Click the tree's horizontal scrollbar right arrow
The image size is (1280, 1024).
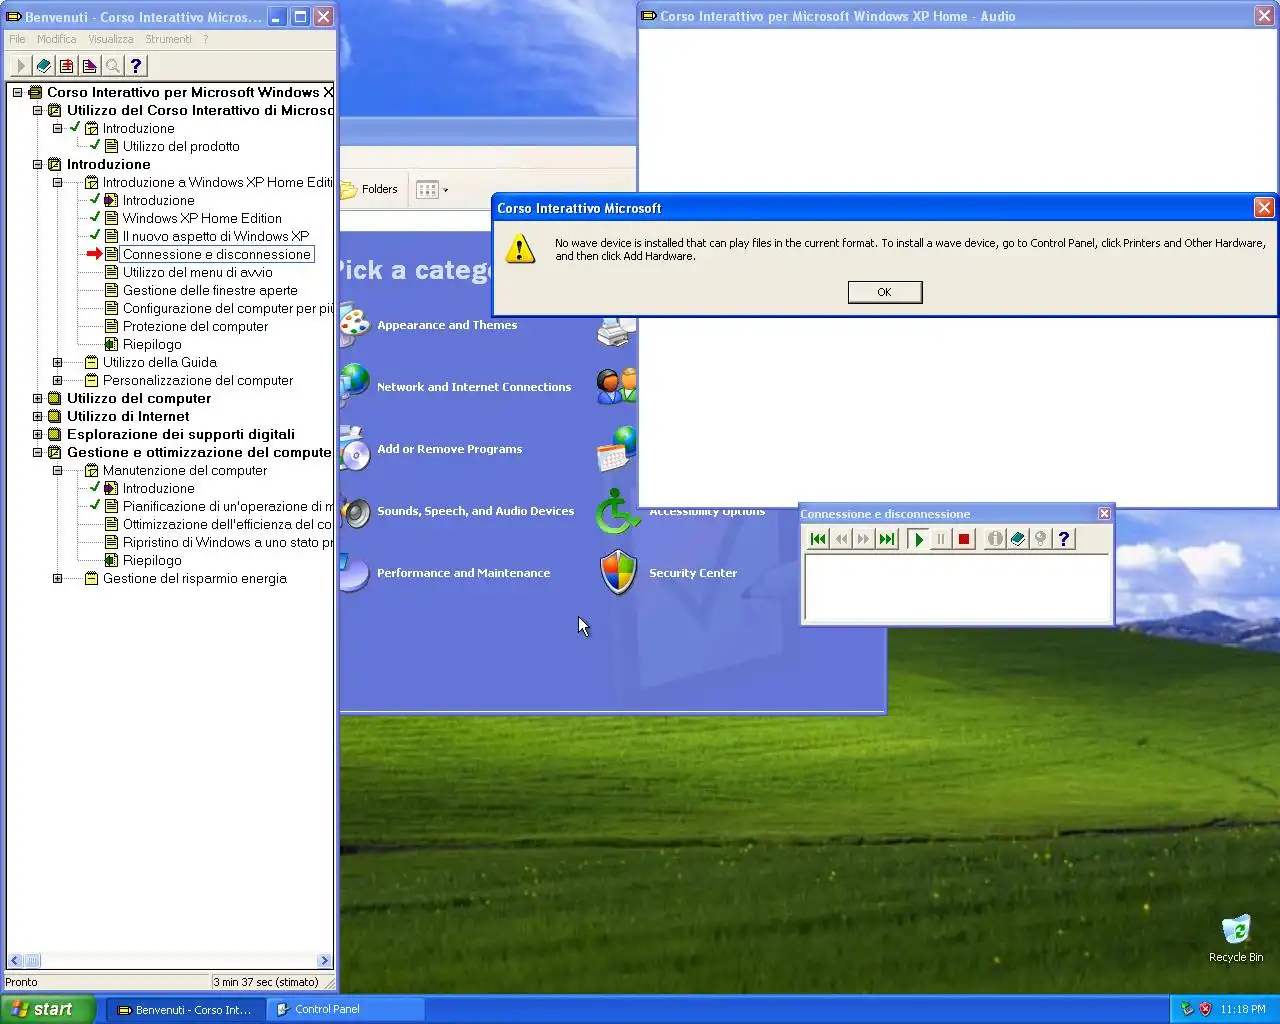pyautogui.click(x=324, y=960)
